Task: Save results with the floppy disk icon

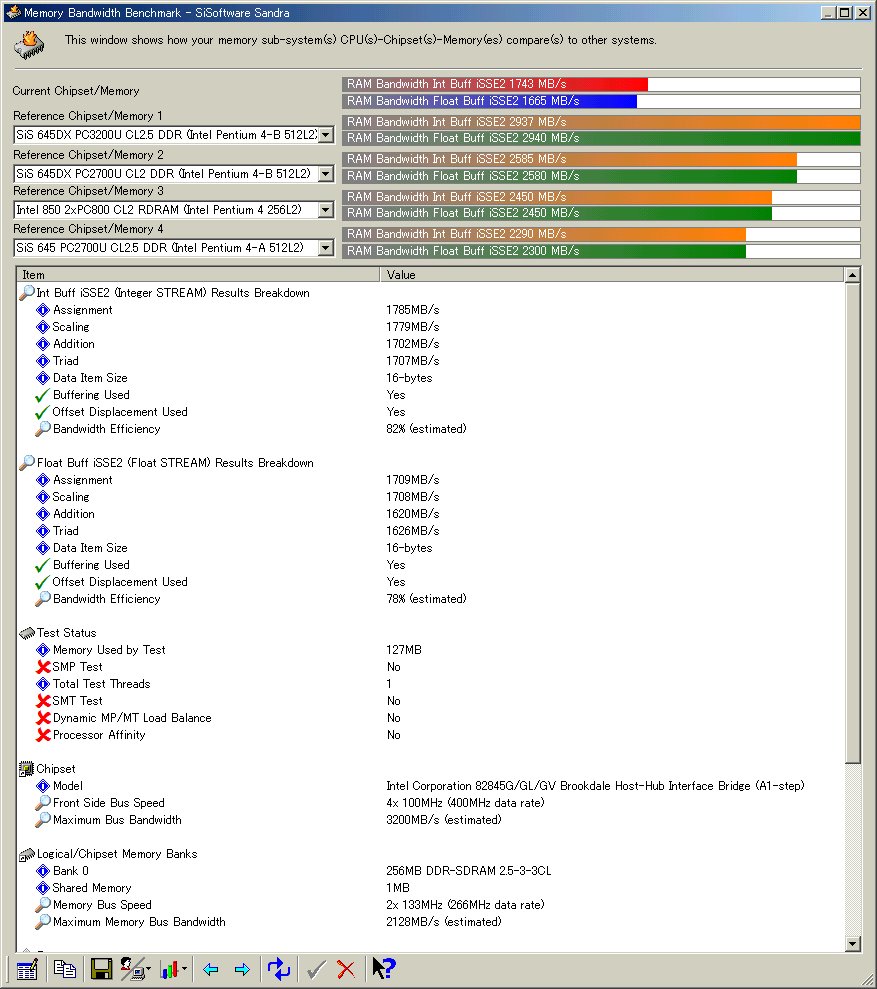Action: point(101,969)
